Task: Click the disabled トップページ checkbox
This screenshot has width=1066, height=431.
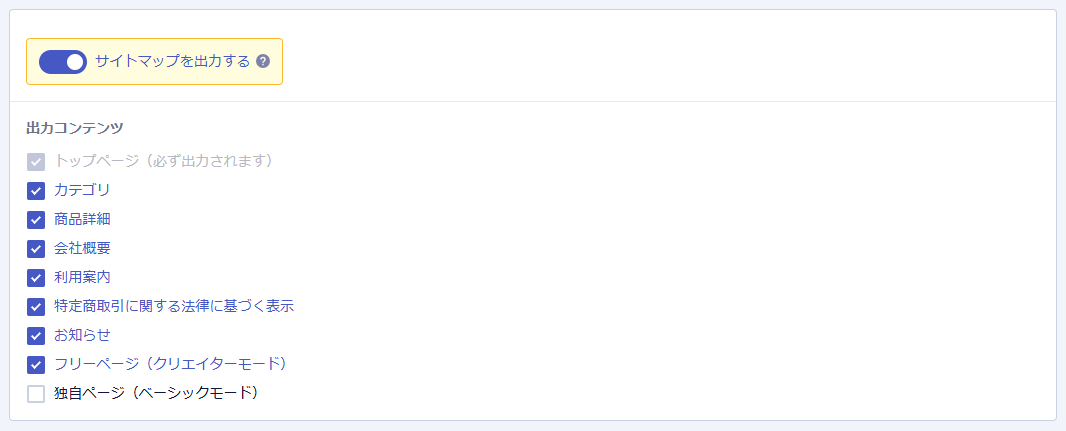Action: [36, 162]
